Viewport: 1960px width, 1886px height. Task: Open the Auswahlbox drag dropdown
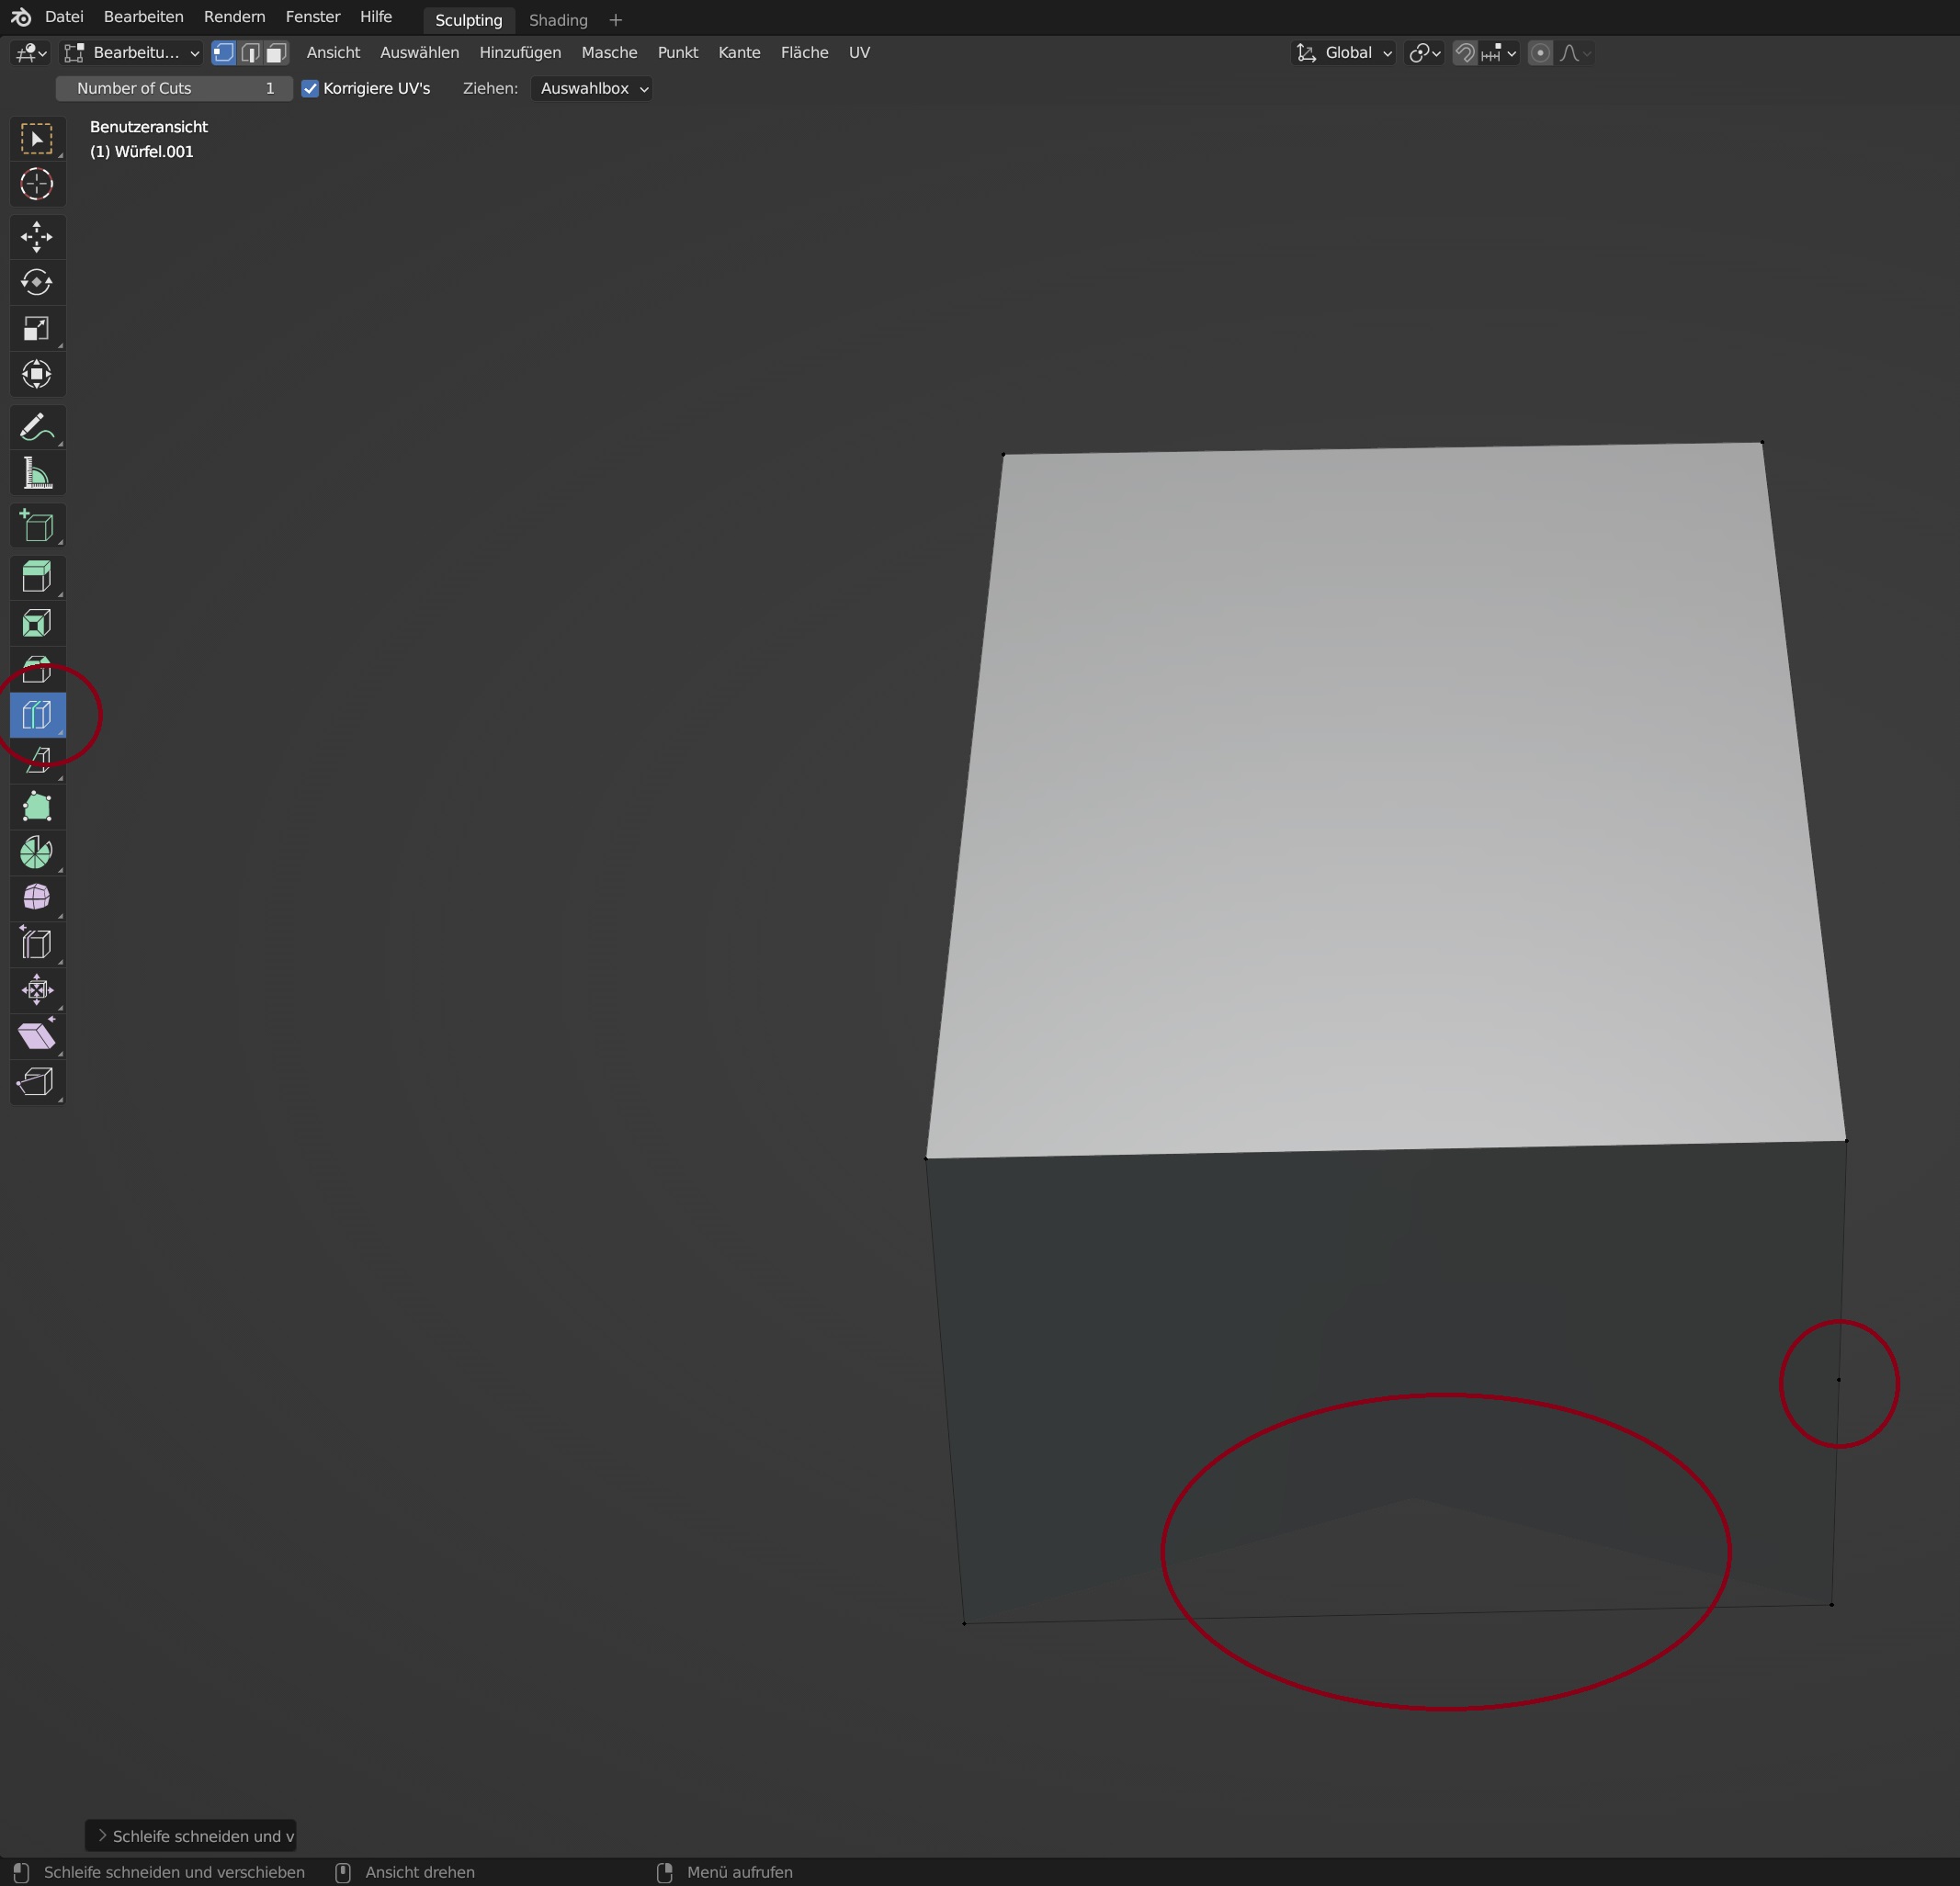pyautogui.click(x=592, y=89)
